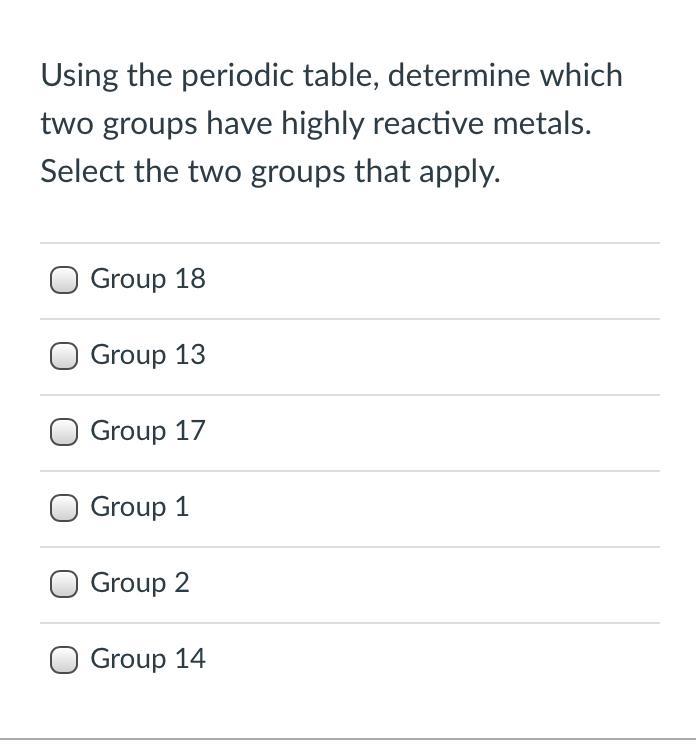
Task: Mark the Group 2 checkbox
Action: (64, 584)
